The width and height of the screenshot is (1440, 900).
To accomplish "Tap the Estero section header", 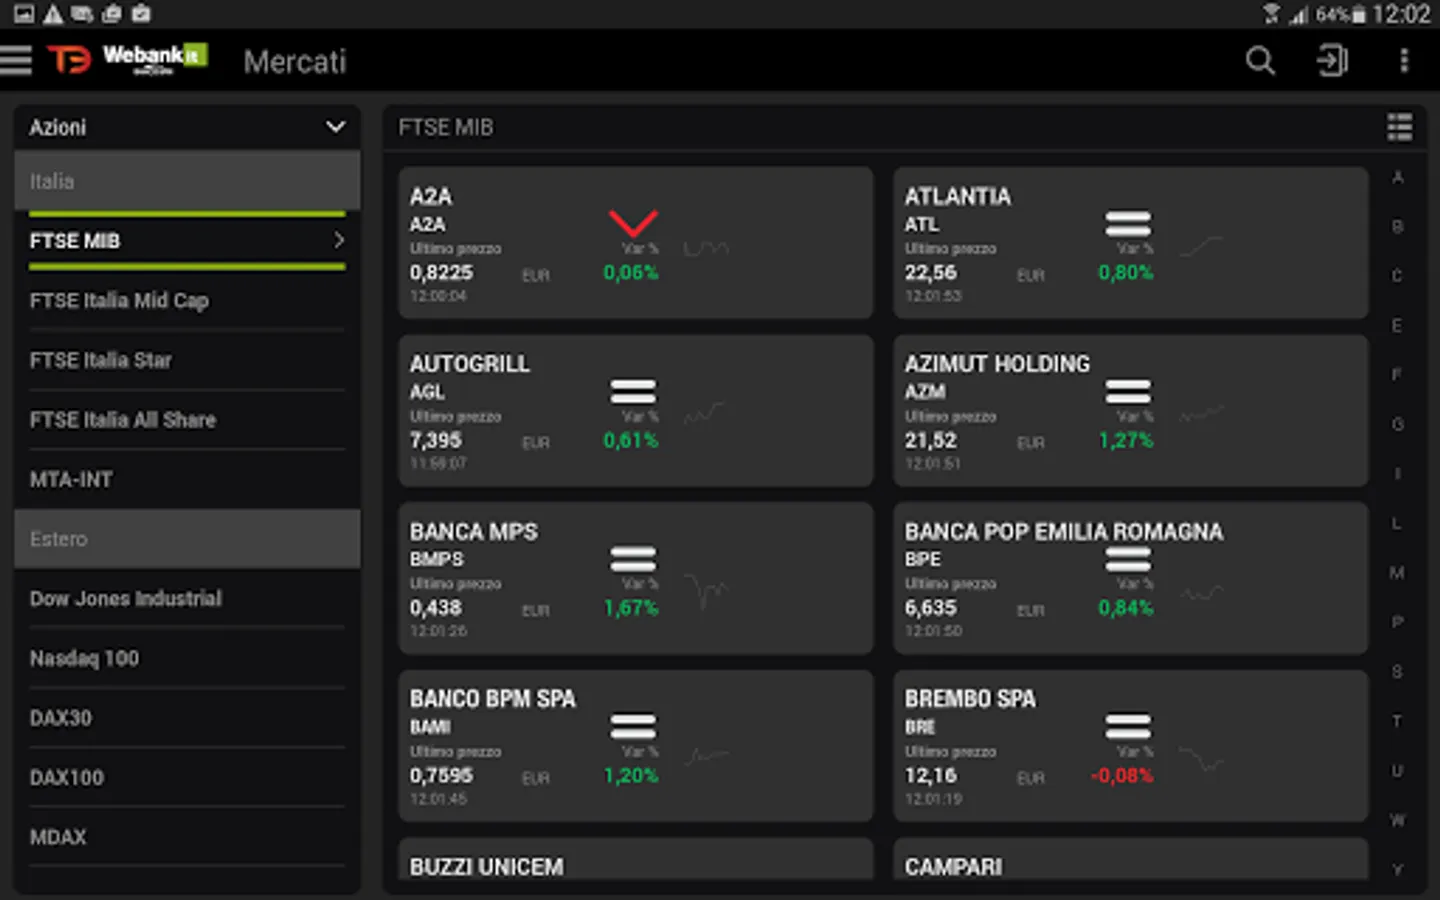I will [187, 539].
